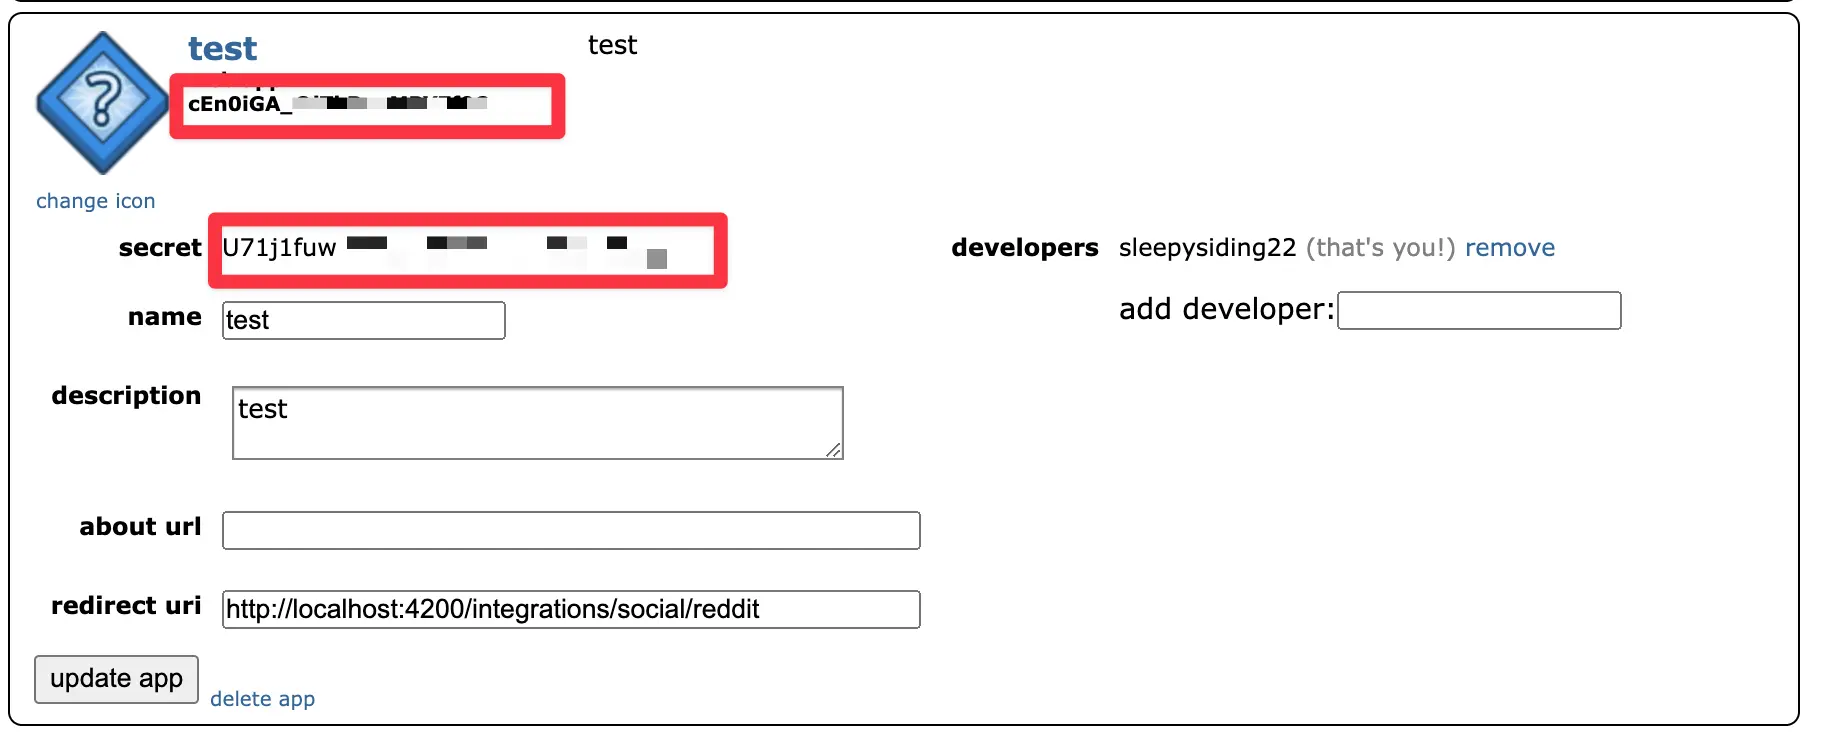
Task: Grab the description box resize handle
Action: click(833, 450)
